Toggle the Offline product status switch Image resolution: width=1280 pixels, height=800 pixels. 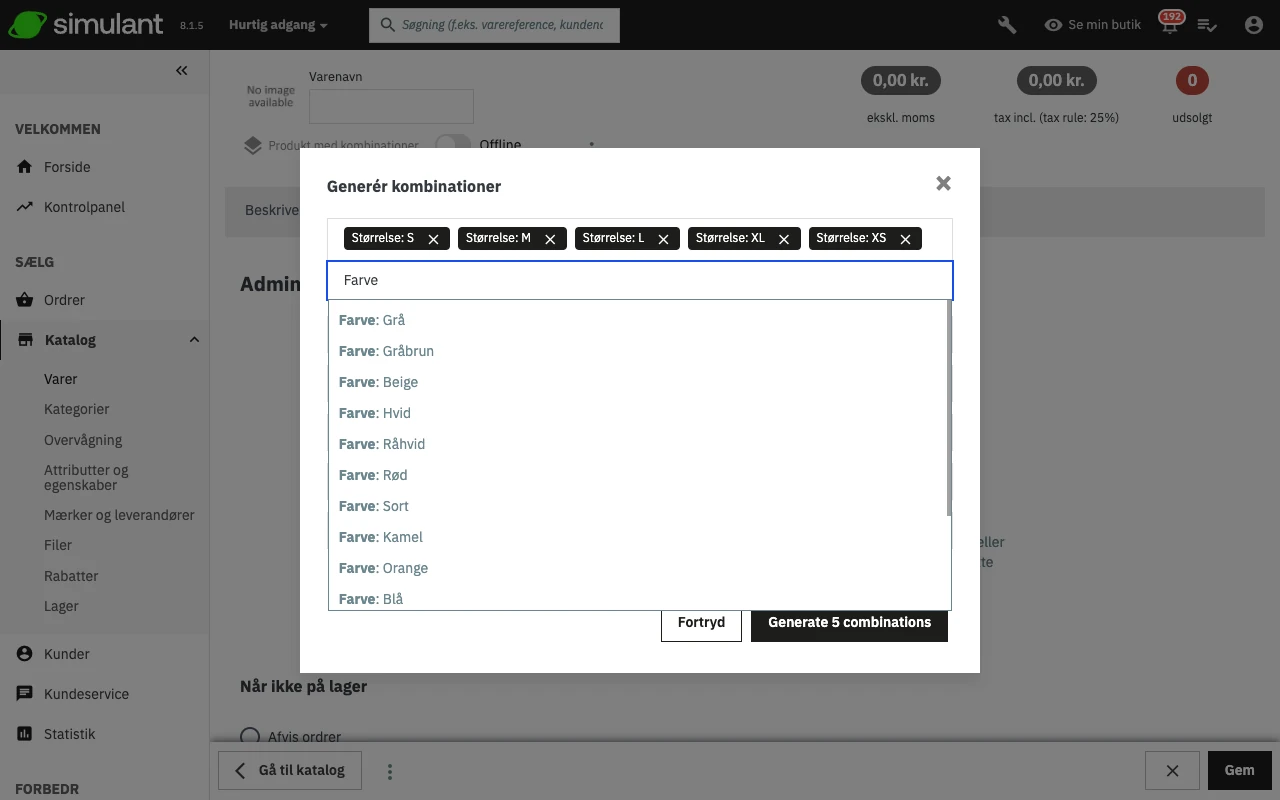[453, 144]
